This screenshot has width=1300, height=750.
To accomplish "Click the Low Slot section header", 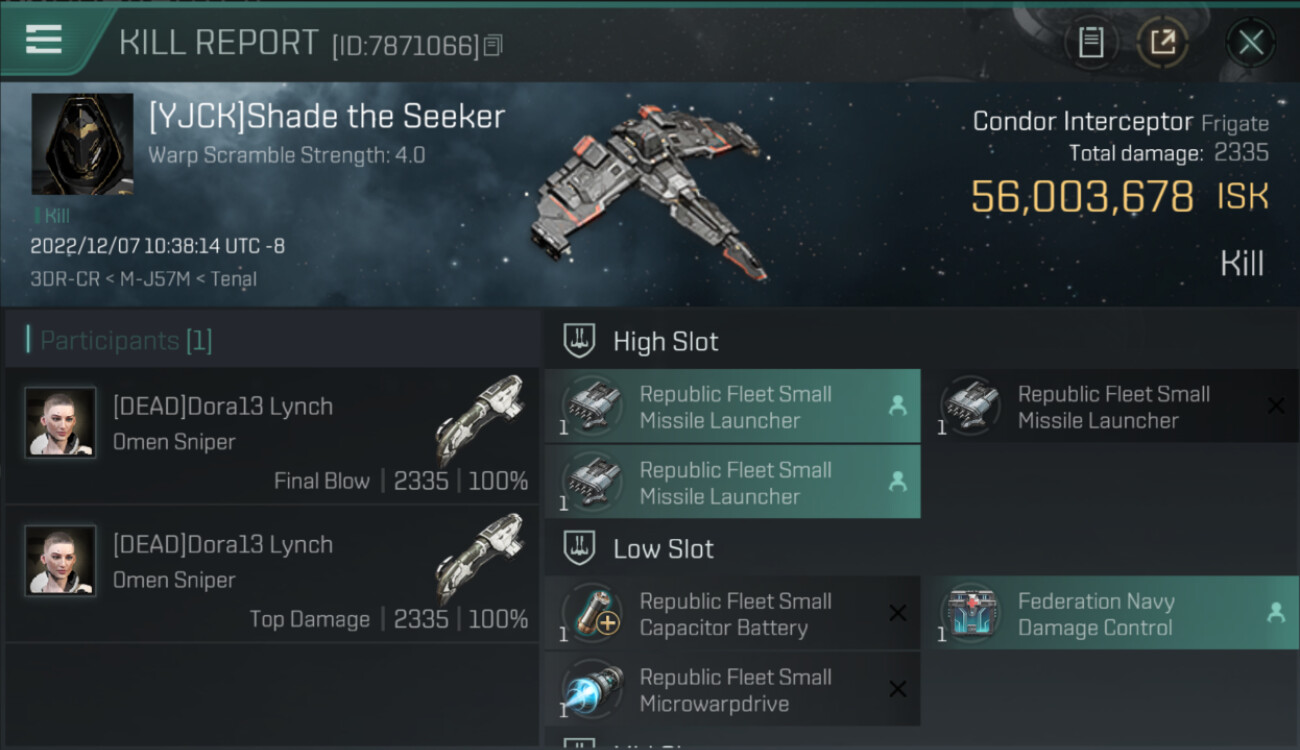I will pos(663,549).
